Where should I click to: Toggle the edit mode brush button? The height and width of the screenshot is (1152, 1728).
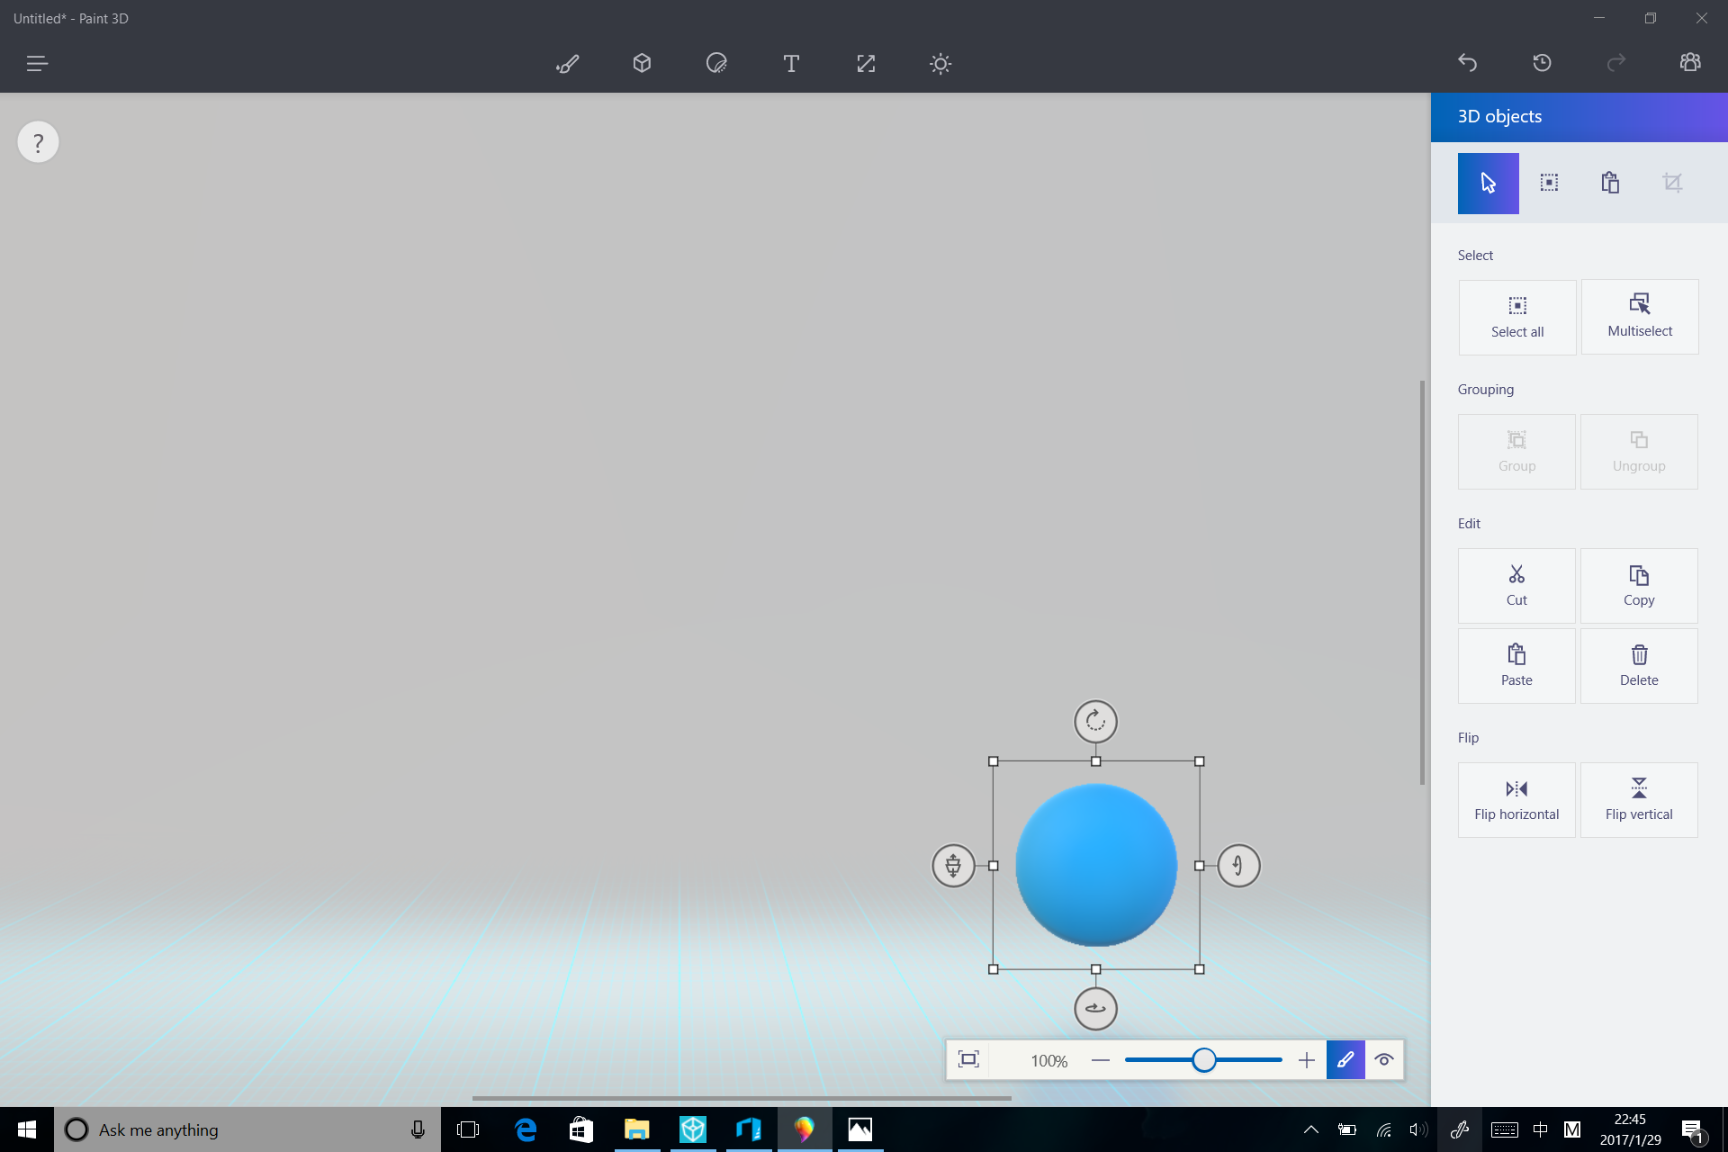click(1345, 1060)
